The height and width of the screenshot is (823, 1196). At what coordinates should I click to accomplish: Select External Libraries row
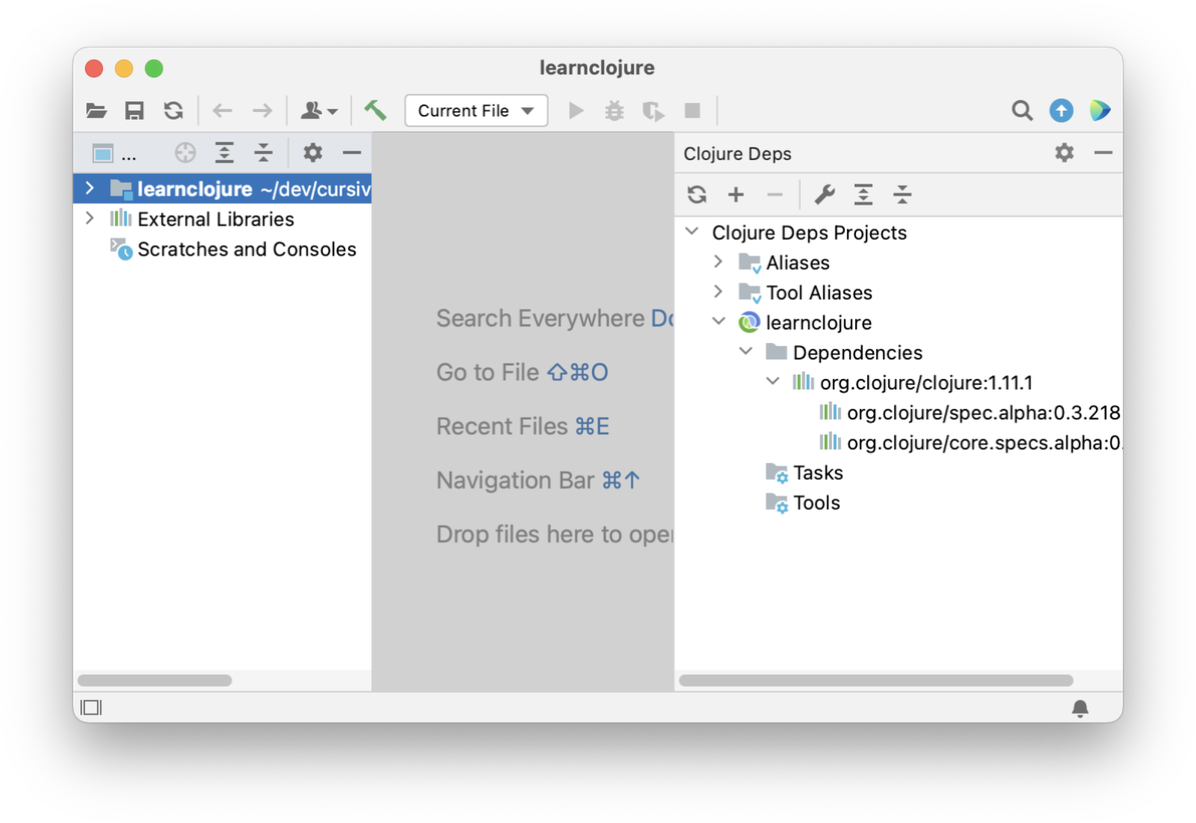point(222,219)
